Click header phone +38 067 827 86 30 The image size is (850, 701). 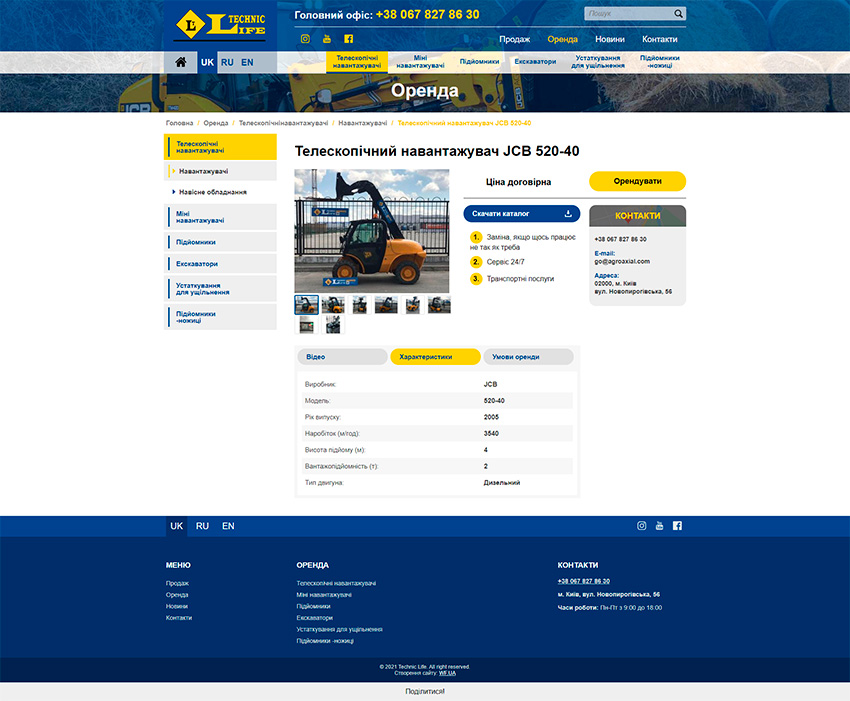coord(427,15)
